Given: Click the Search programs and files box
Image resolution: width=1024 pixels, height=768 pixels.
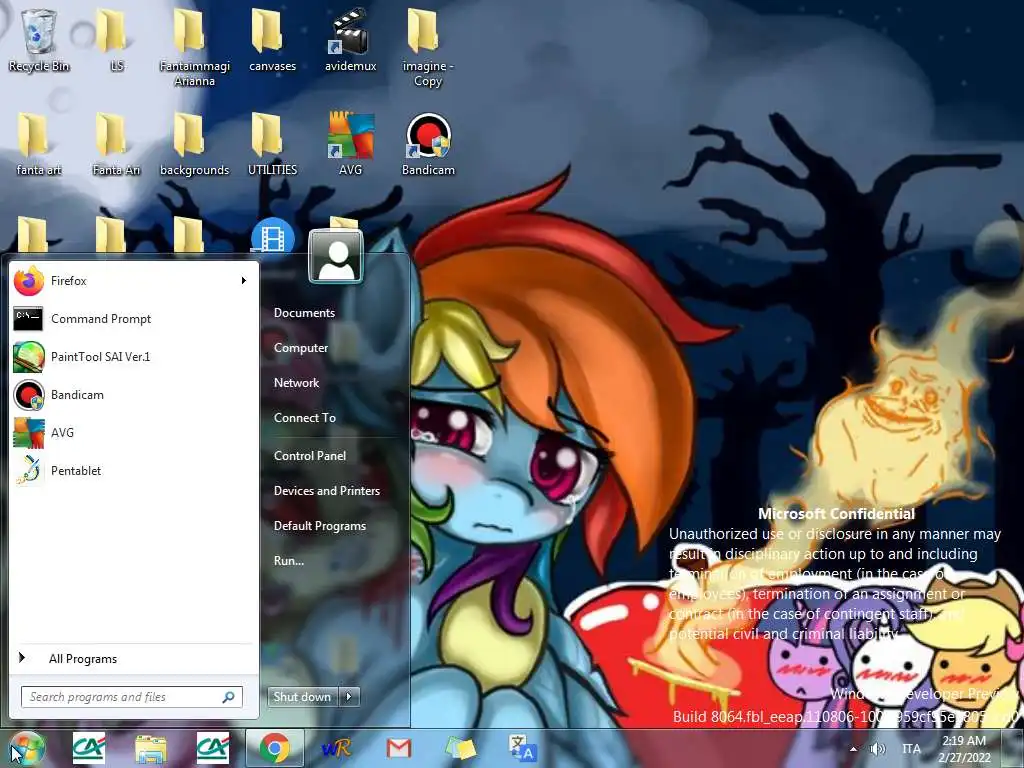Looking at the screenshot, I should (x=131, y=697).
